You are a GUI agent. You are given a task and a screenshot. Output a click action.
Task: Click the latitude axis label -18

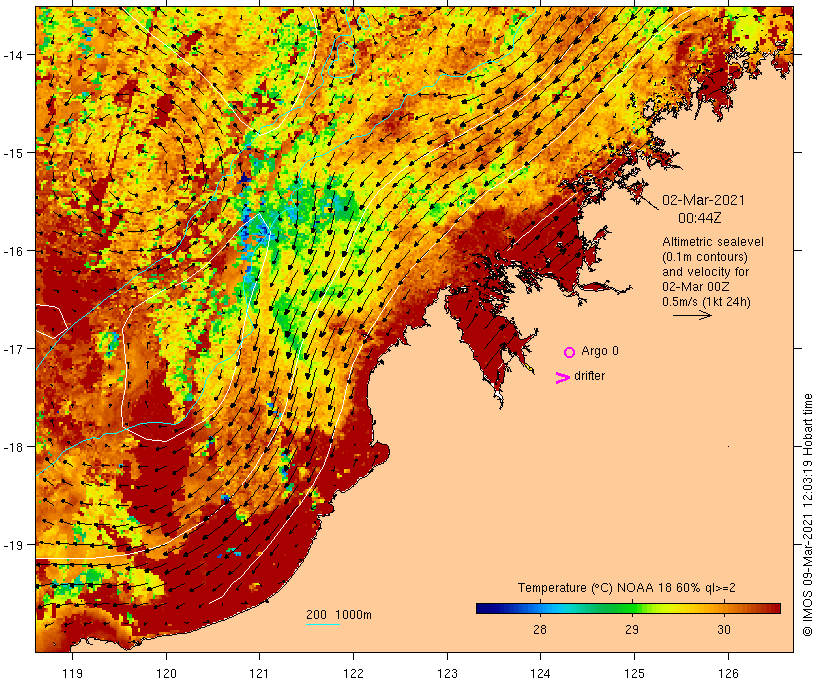coord(13,447)
